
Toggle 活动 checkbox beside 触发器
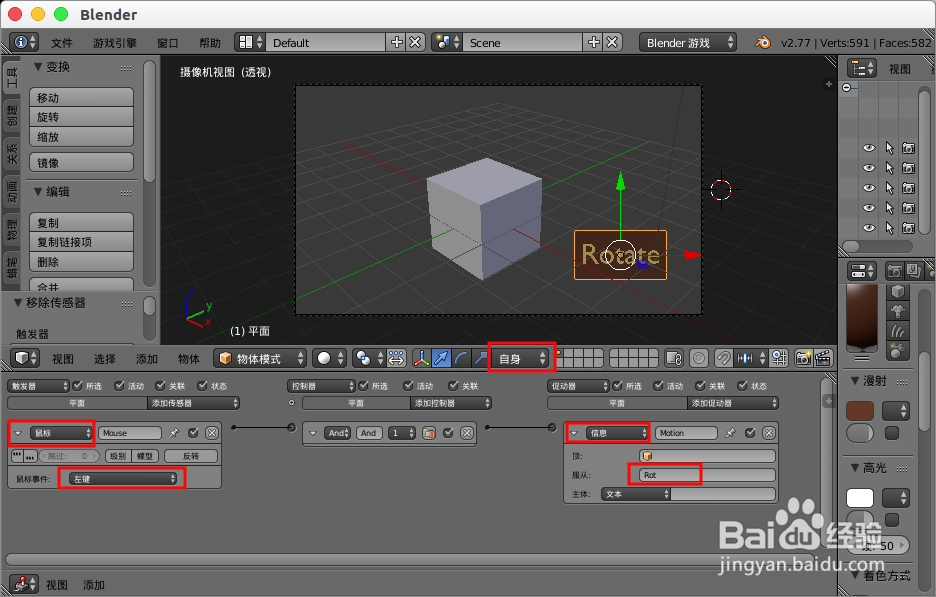pyautogui.click(x=119, y=386)
